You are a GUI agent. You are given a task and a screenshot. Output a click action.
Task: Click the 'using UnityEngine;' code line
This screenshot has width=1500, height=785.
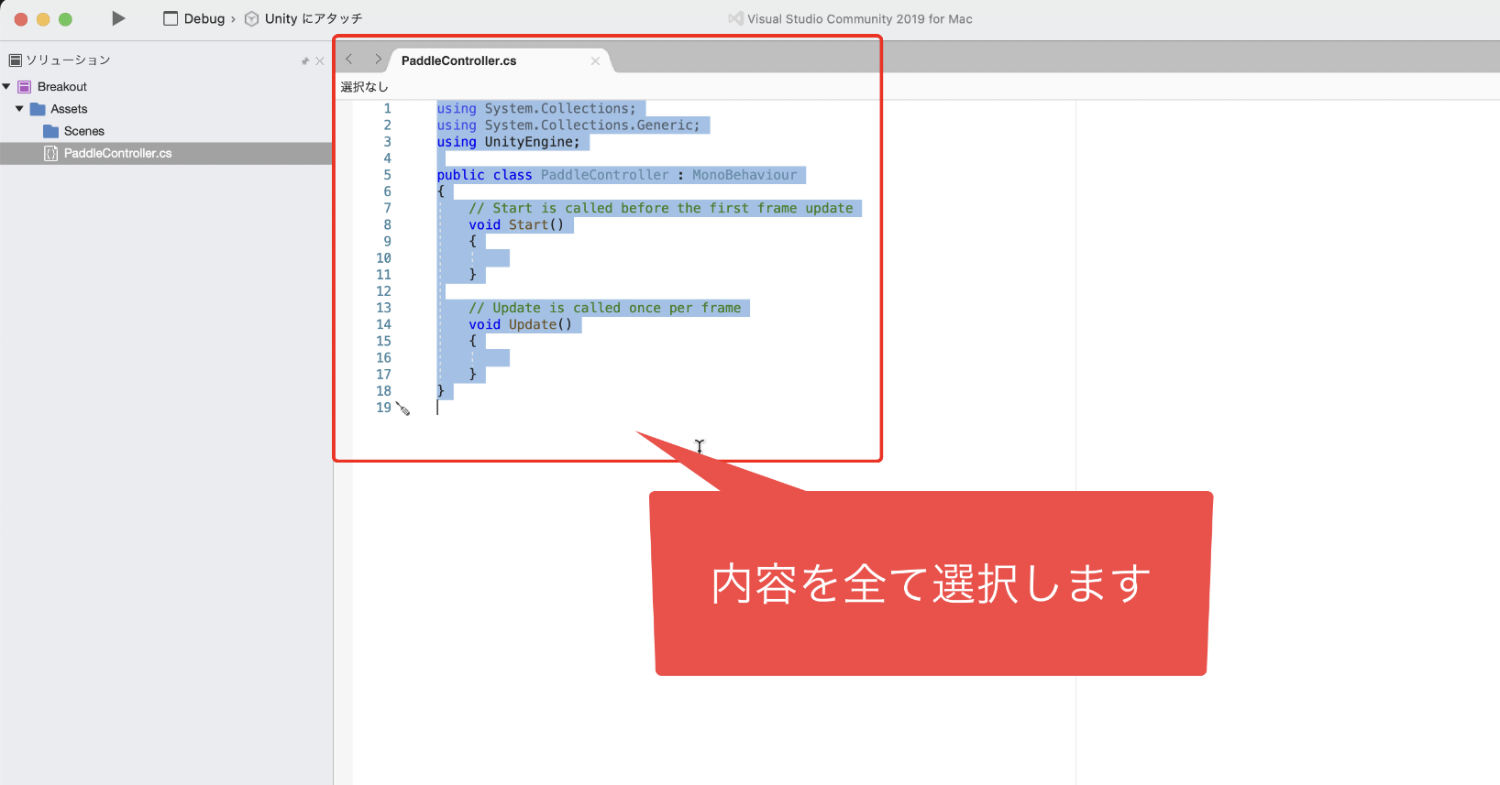tap(508, 142)
